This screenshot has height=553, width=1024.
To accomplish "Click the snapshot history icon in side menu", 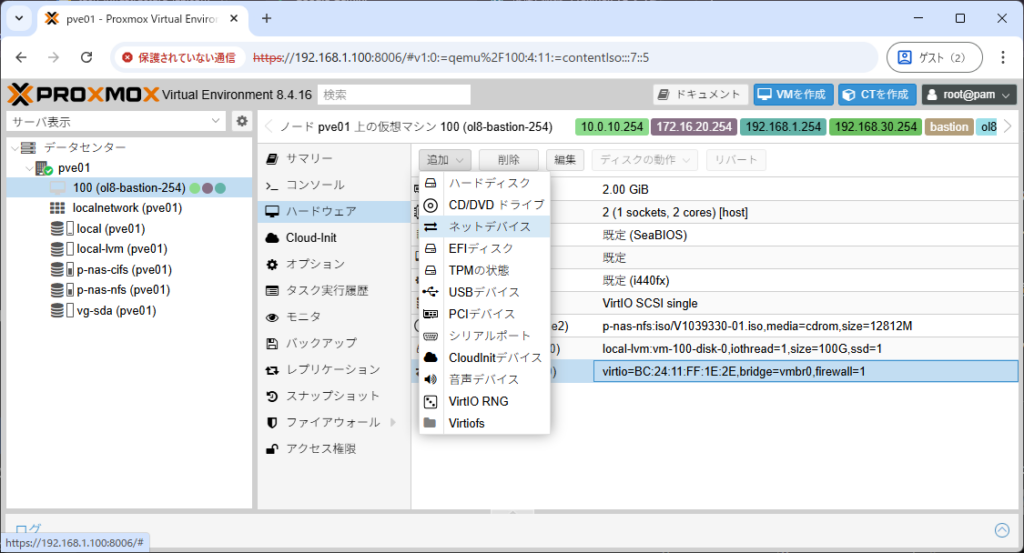I will click(272, 396).
